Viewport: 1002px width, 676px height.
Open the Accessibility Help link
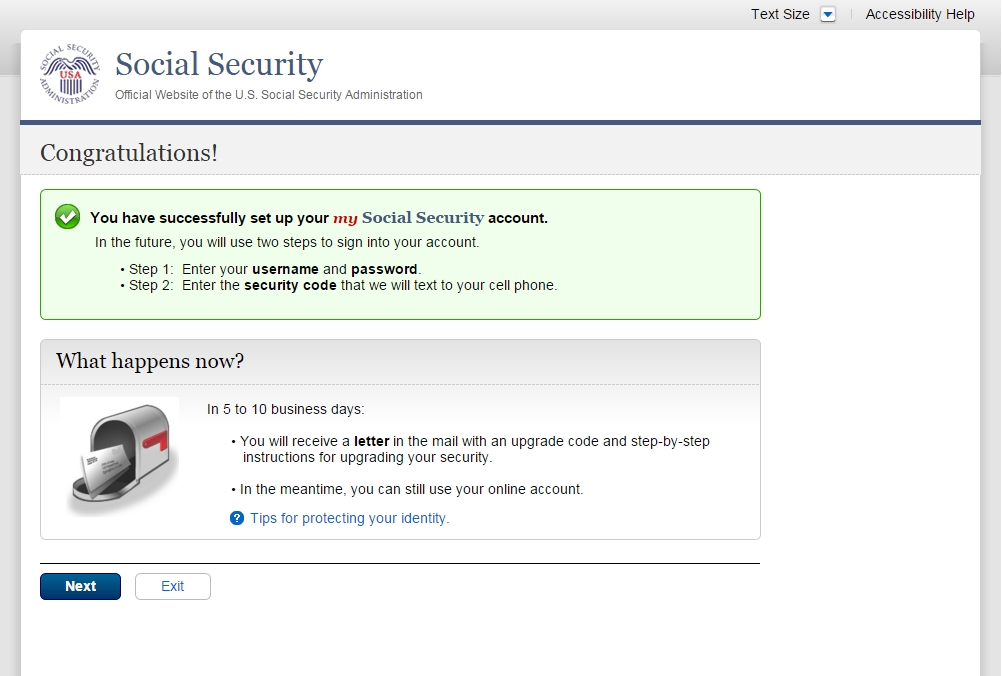pyautogui.click(x=920, y=14)
